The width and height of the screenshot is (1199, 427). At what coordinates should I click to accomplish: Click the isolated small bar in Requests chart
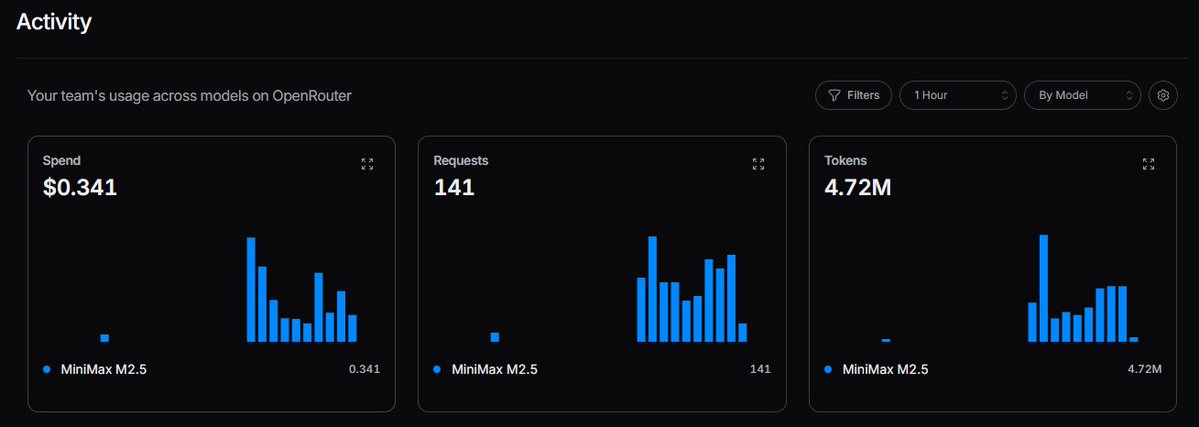click(x=495, y=337)
